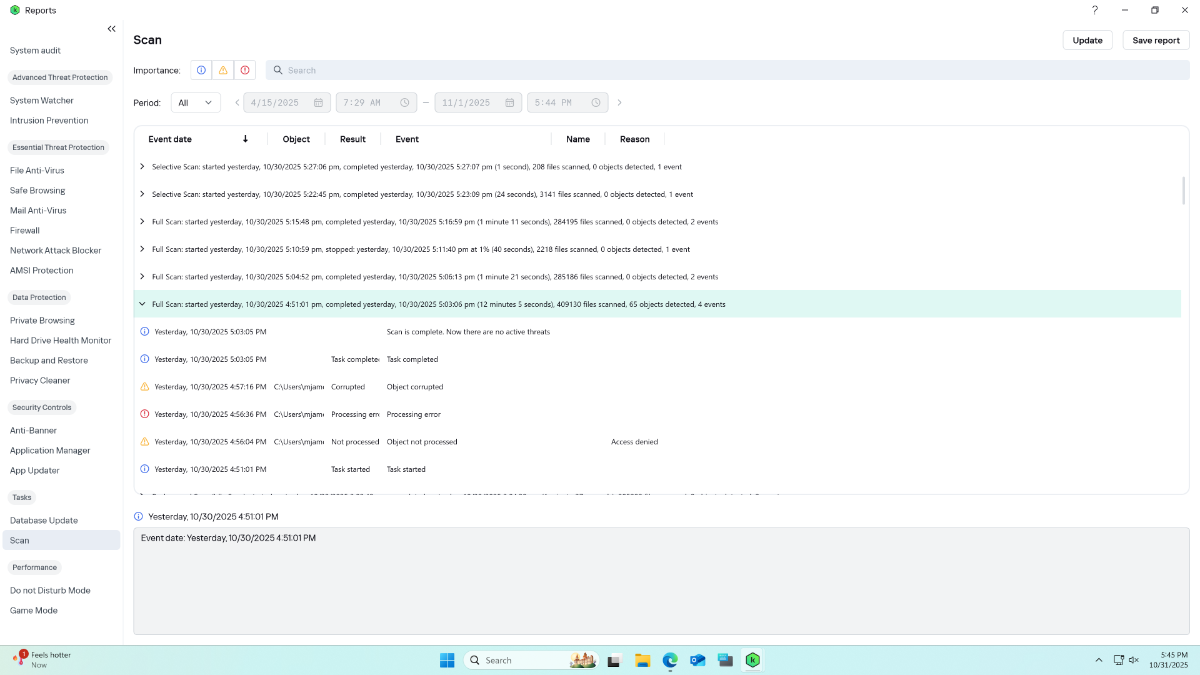This screenshot has height=675, width=1200.
Task: Click the taskbar Search box
Action: tap(532, 660)
